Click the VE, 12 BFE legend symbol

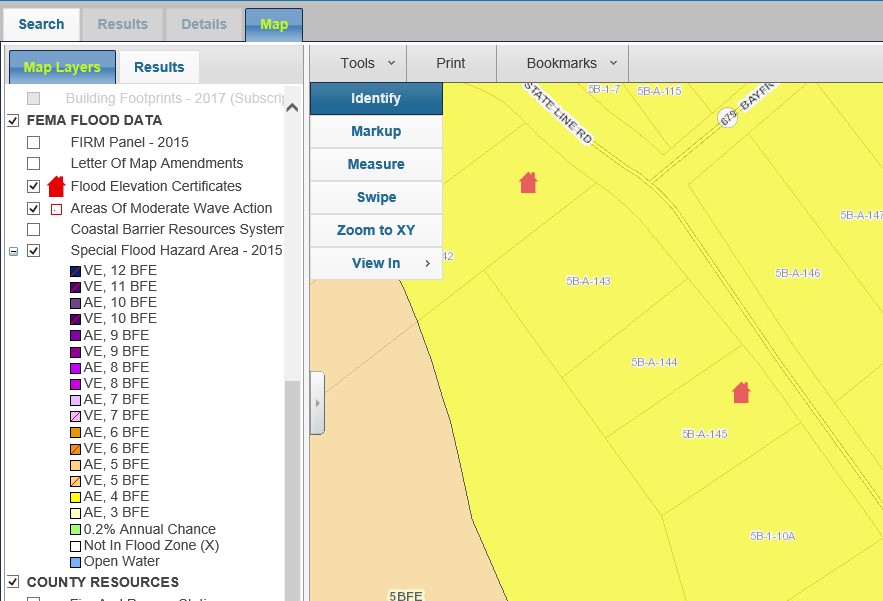(x=76, y=271)
